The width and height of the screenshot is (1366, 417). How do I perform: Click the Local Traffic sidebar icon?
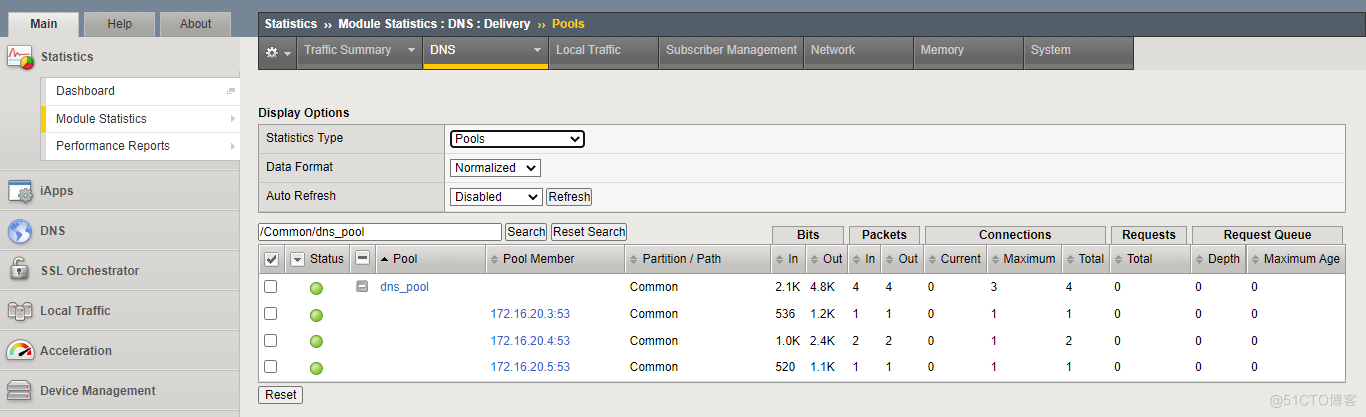20,311
